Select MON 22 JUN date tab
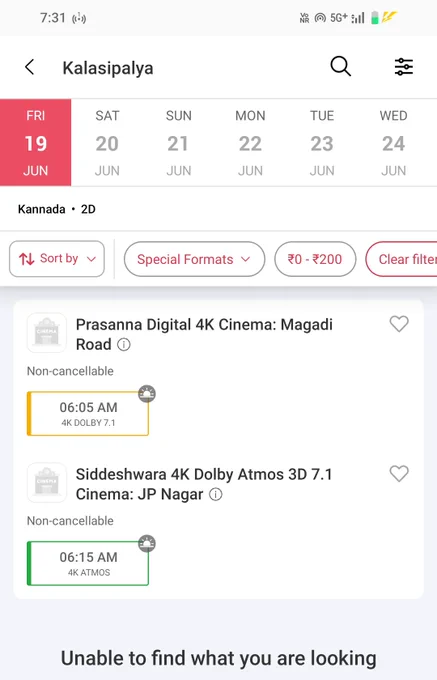 pyautogui.click(x=250, y=143)
